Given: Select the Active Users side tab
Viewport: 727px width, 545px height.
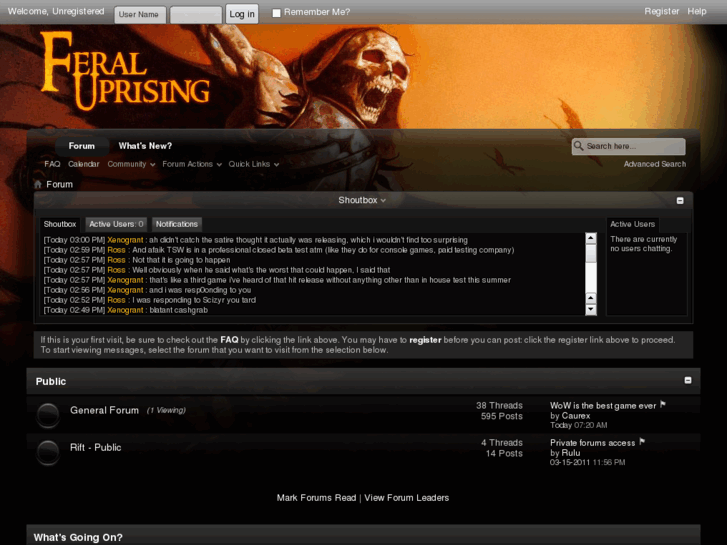Looking at the screenshot, I should tap(632, 224).
